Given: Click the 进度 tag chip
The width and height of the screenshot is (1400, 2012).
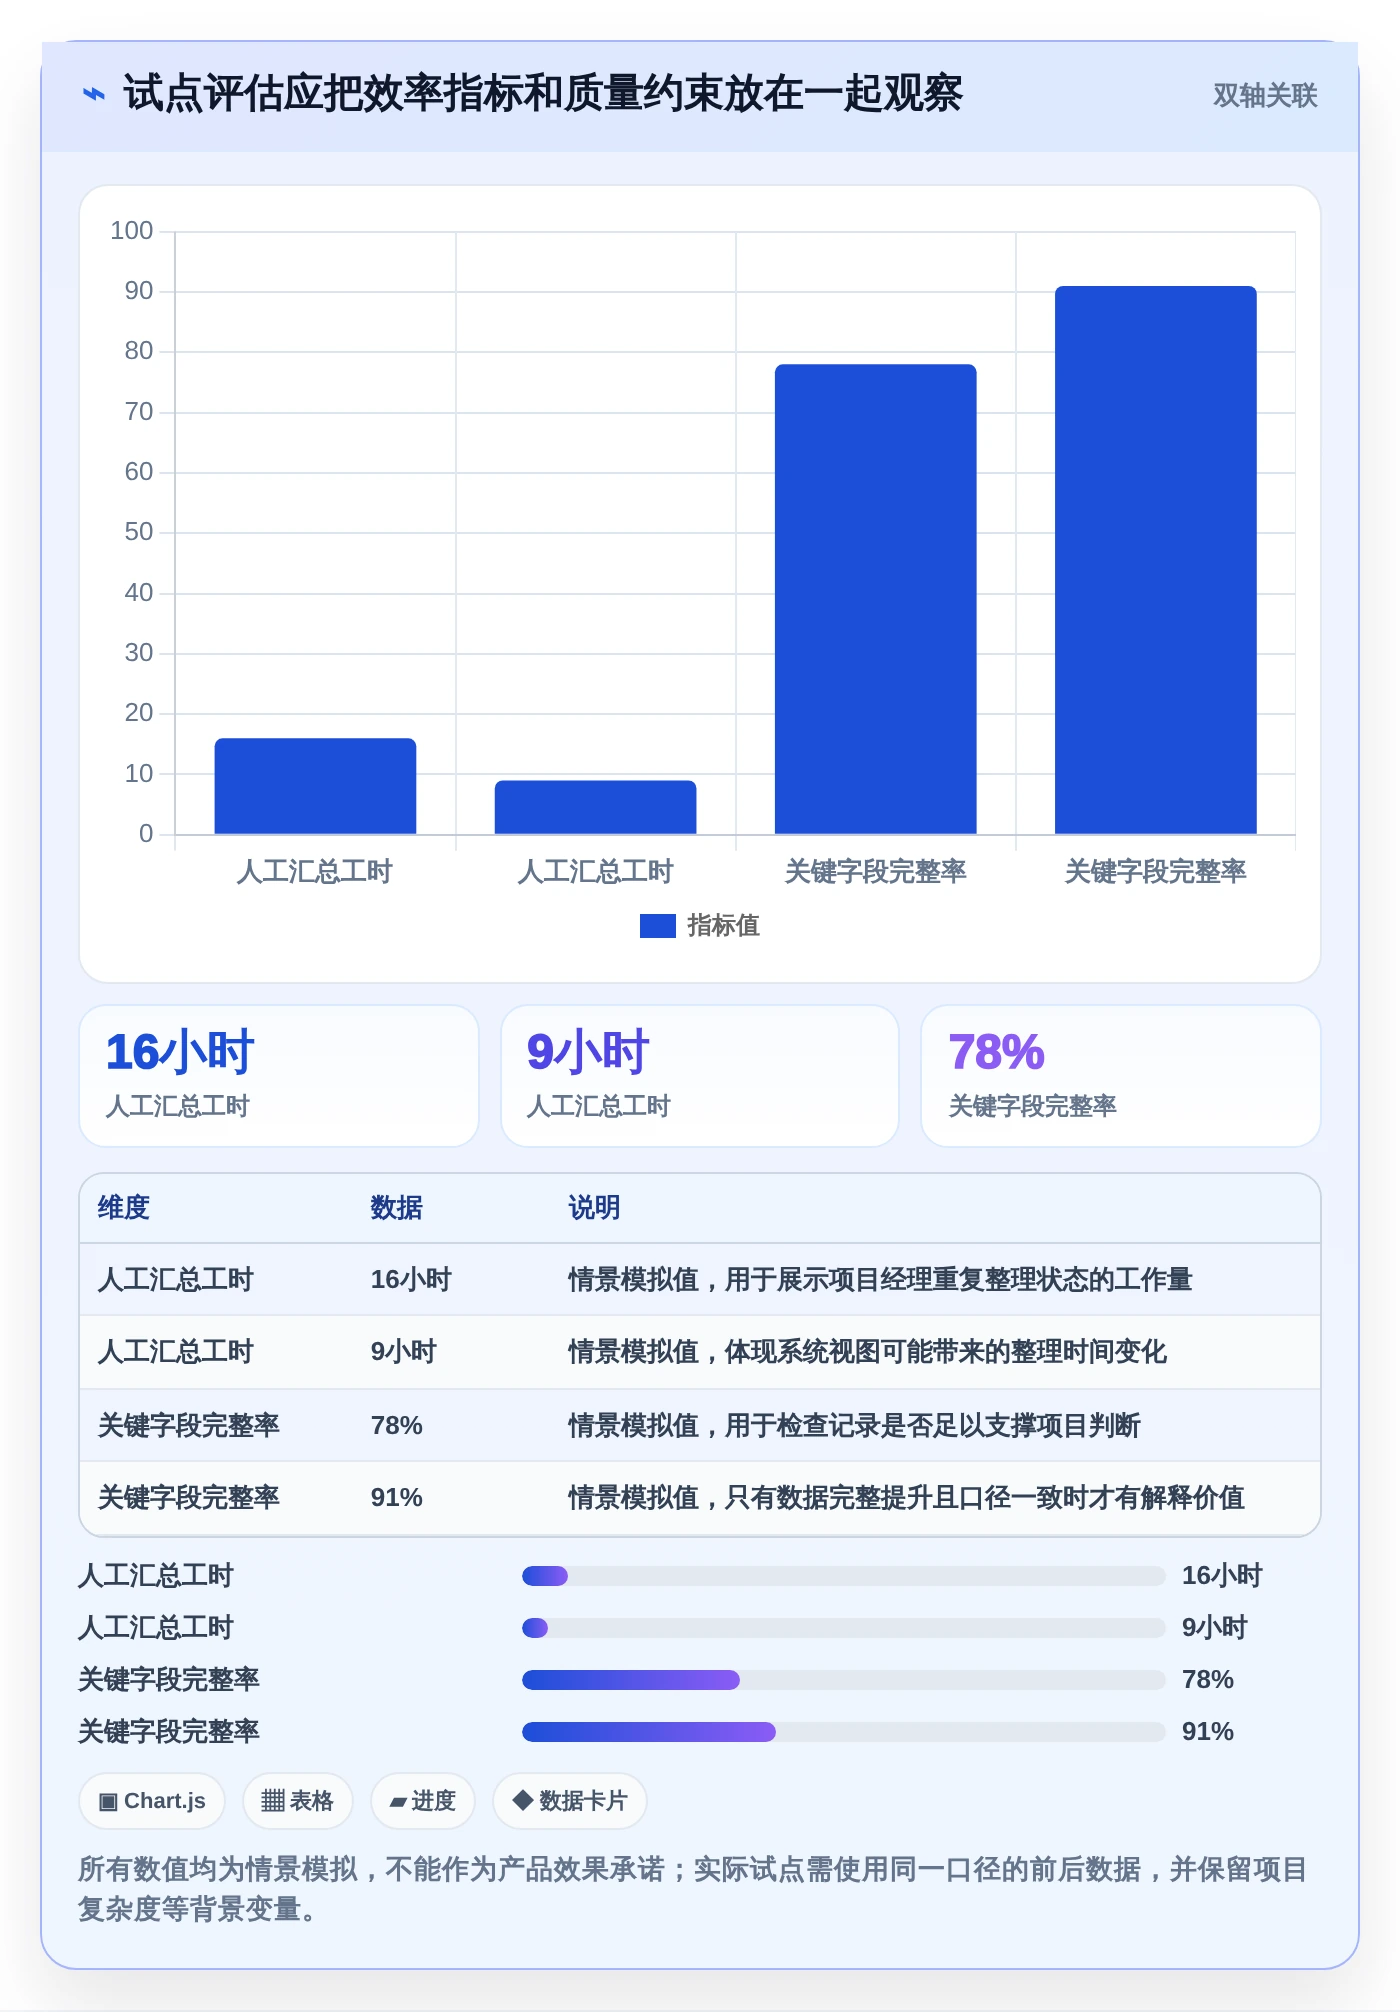Looking at the screenshot, I should tap(422, 1801).
